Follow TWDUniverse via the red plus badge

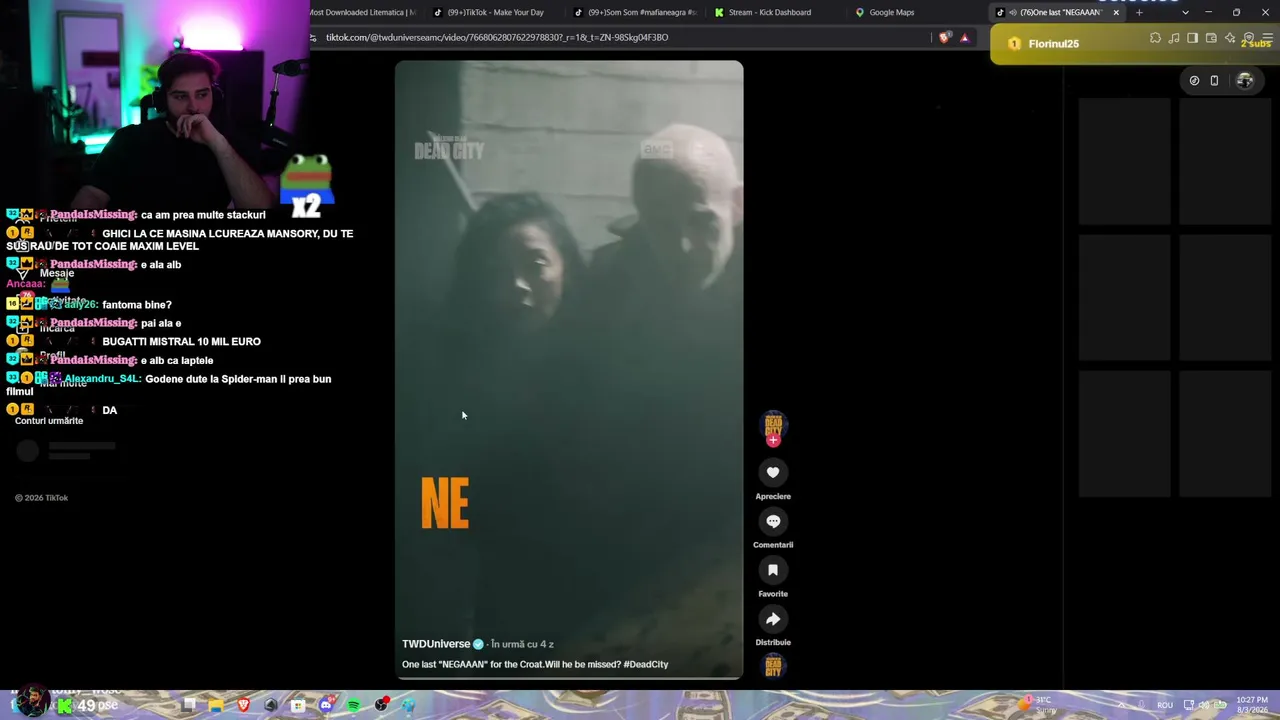point(773,440)
